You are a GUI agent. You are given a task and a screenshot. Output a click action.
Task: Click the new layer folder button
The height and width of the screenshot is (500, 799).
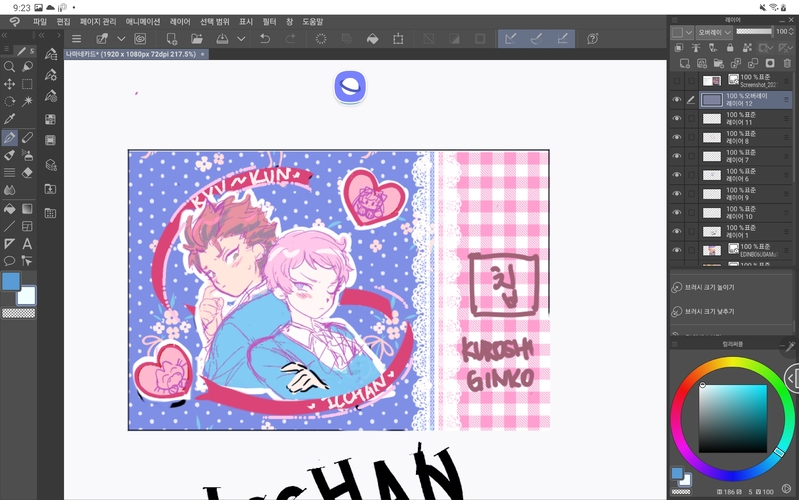[718, 63]
